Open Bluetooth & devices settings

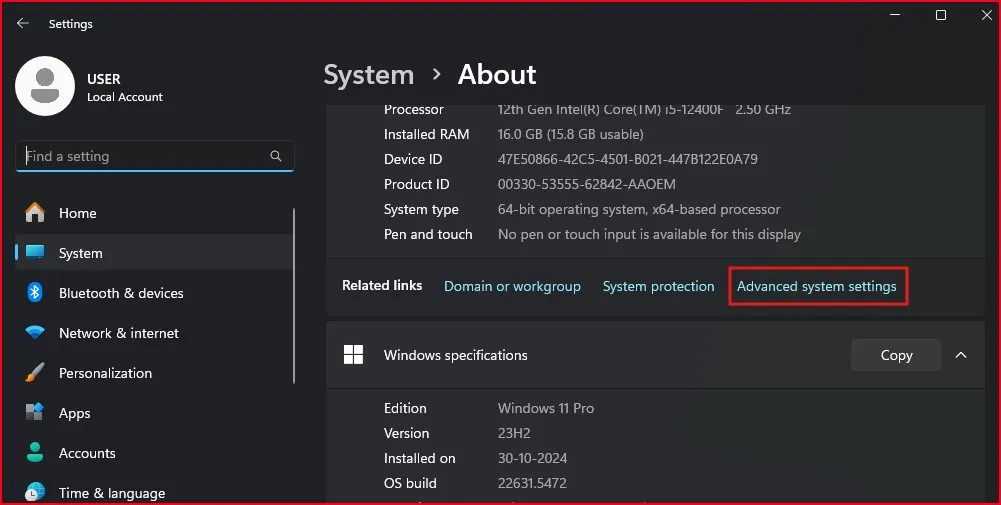pyautogui.click(x=153, y=293)
